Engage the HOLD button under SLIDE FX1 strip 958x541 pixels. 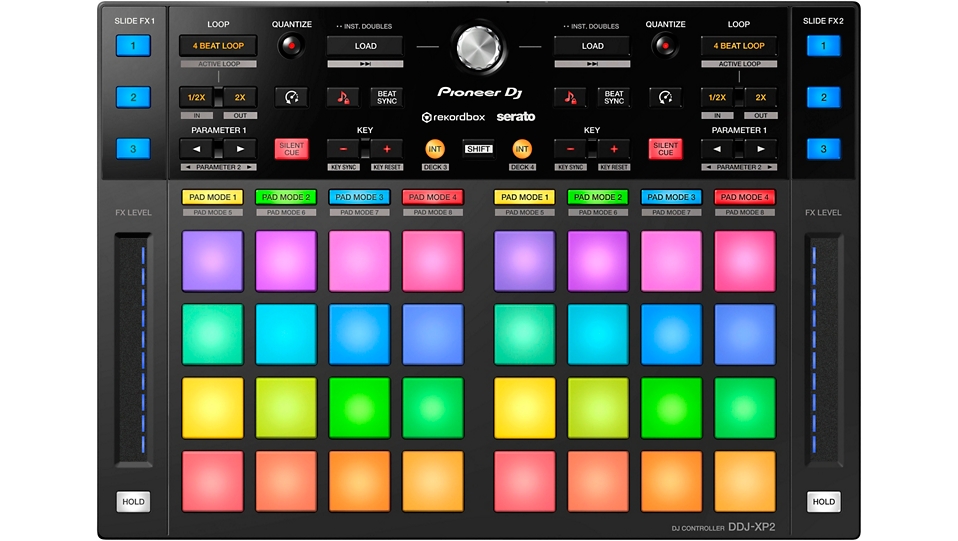coord(133,502)
